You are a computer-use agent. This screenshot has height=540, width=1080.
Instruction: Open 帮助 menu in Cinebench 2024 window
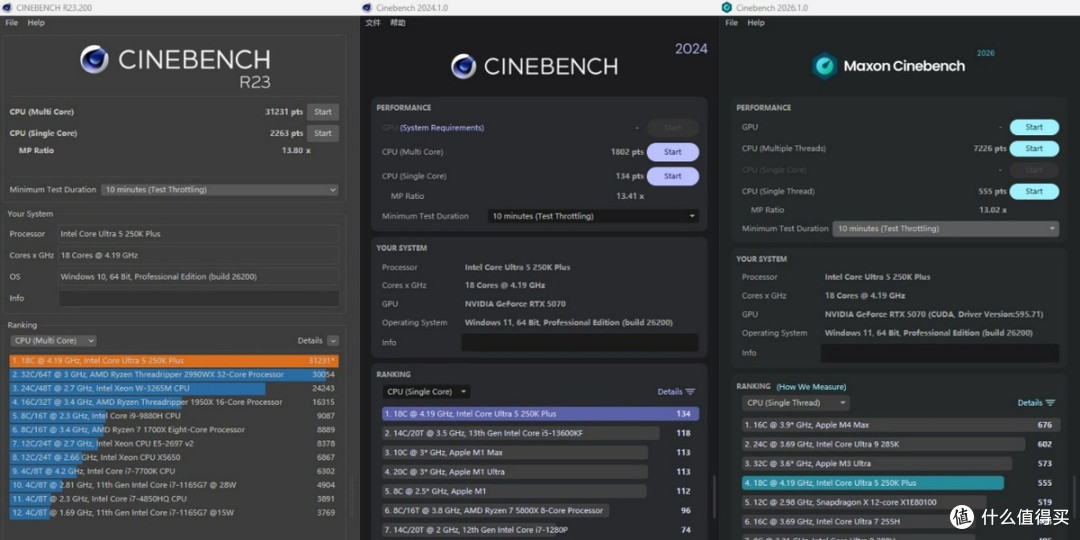(x=397, y=23)
